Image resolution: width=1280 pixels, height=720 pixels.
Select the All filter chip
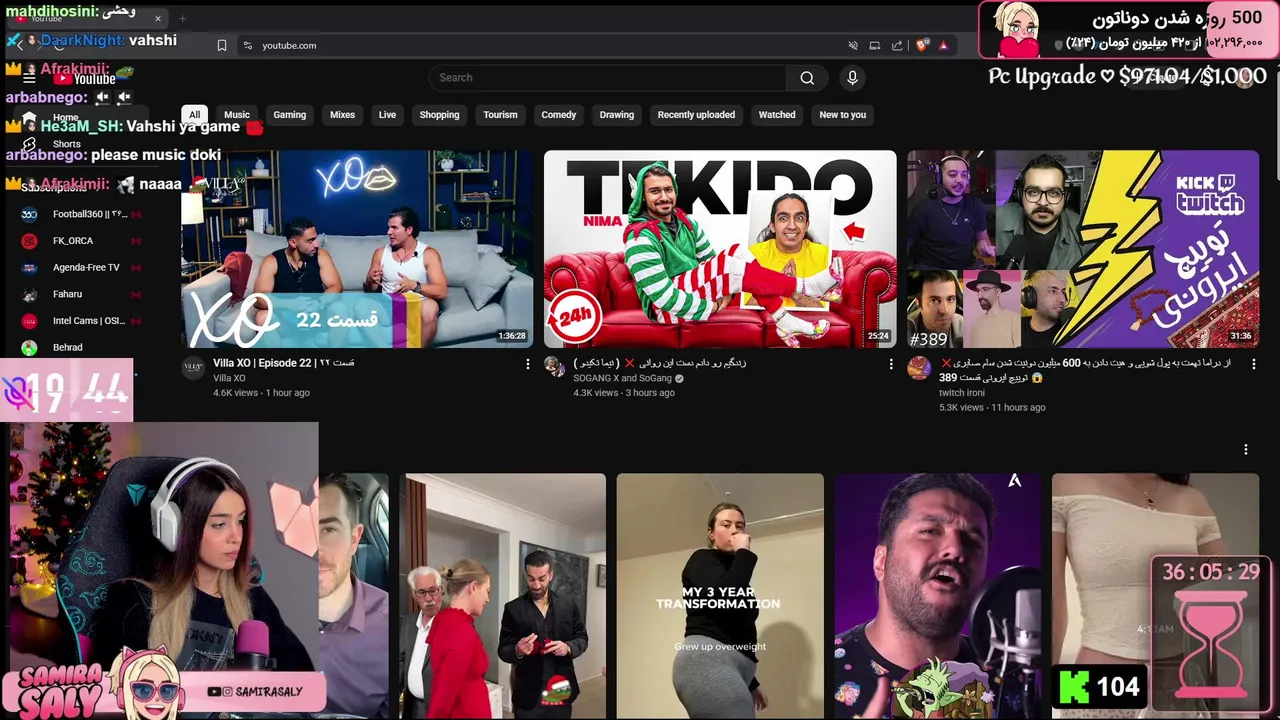[194, 115]
